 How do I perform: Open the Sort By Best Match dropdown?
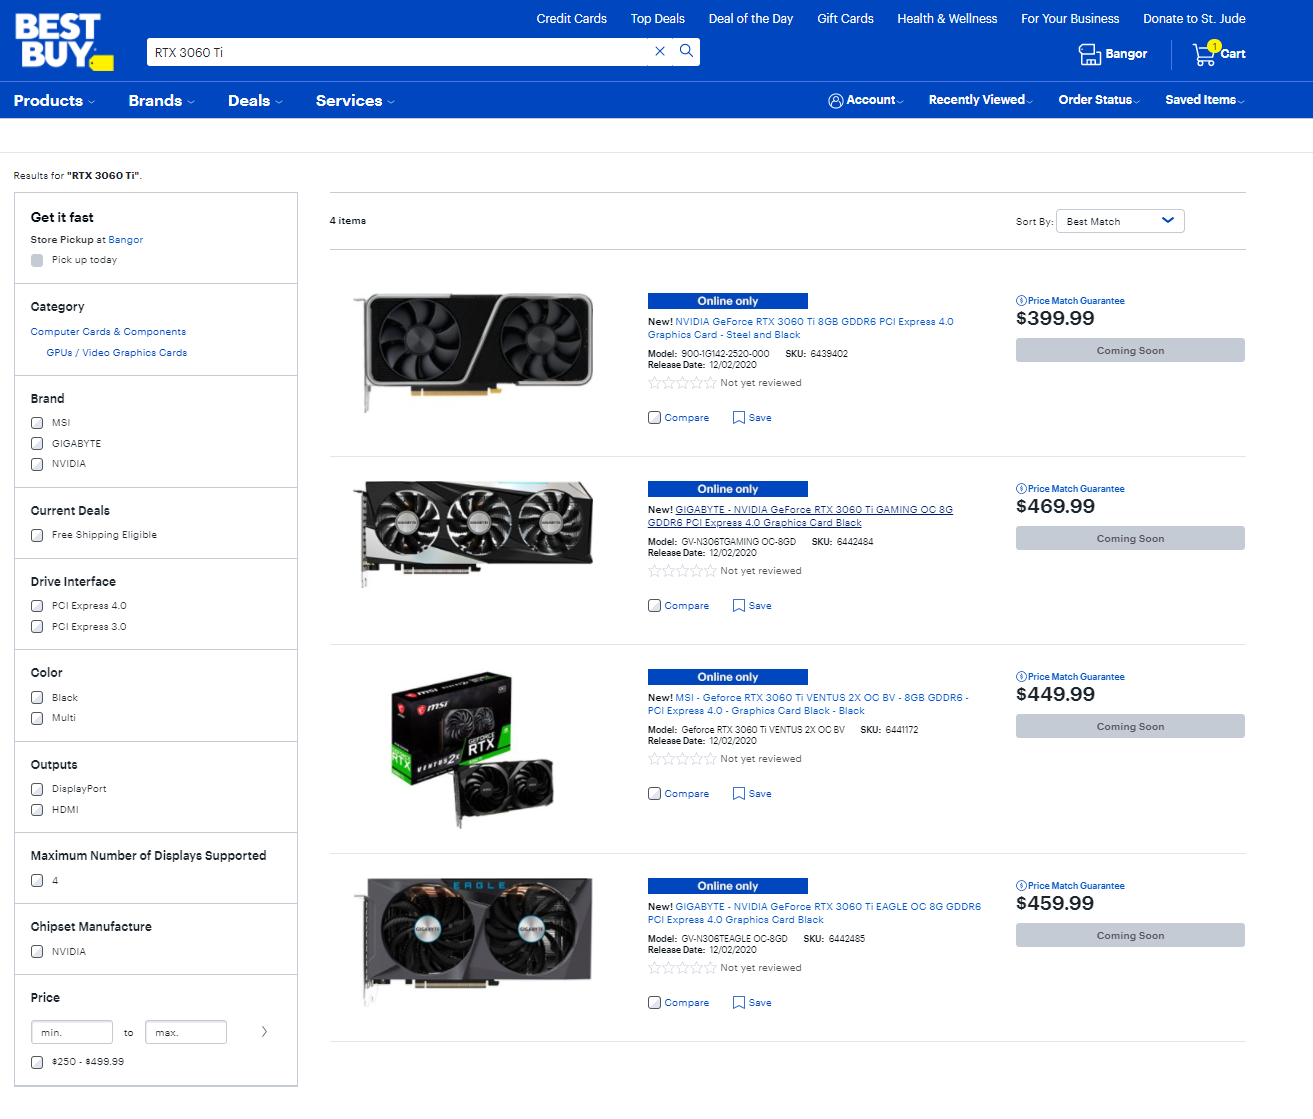pos(1121,221)
